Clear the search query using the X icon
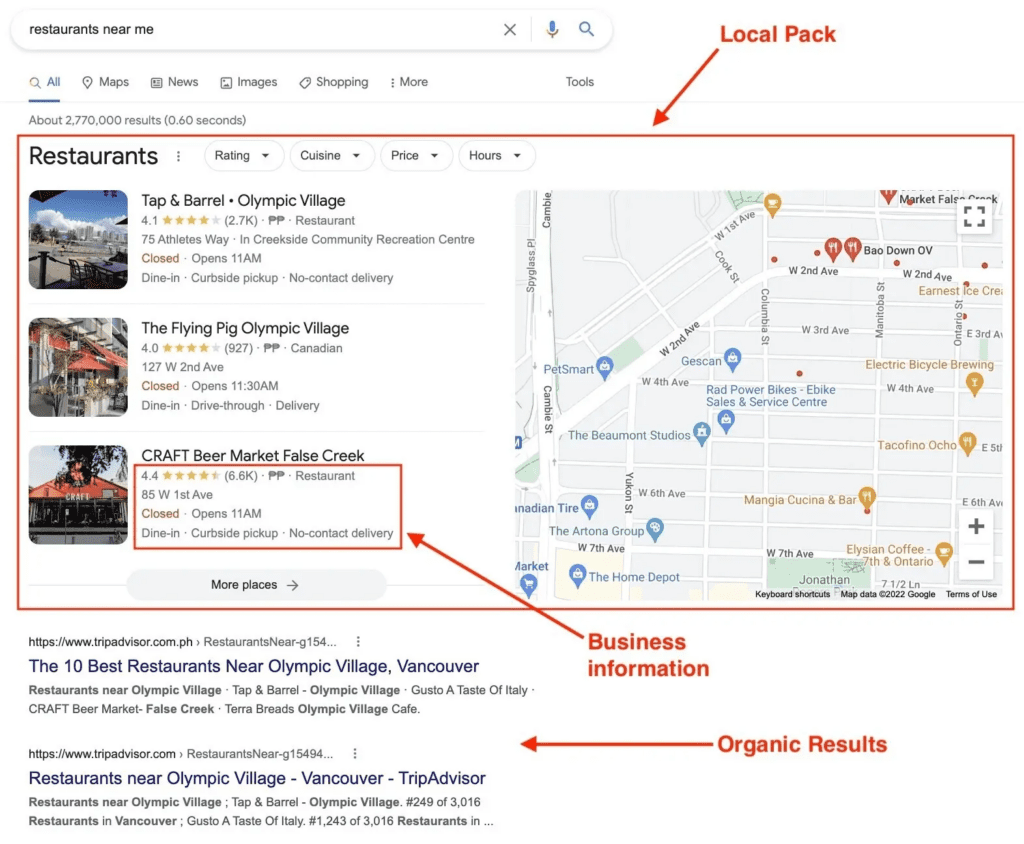 tap(510, 29)
